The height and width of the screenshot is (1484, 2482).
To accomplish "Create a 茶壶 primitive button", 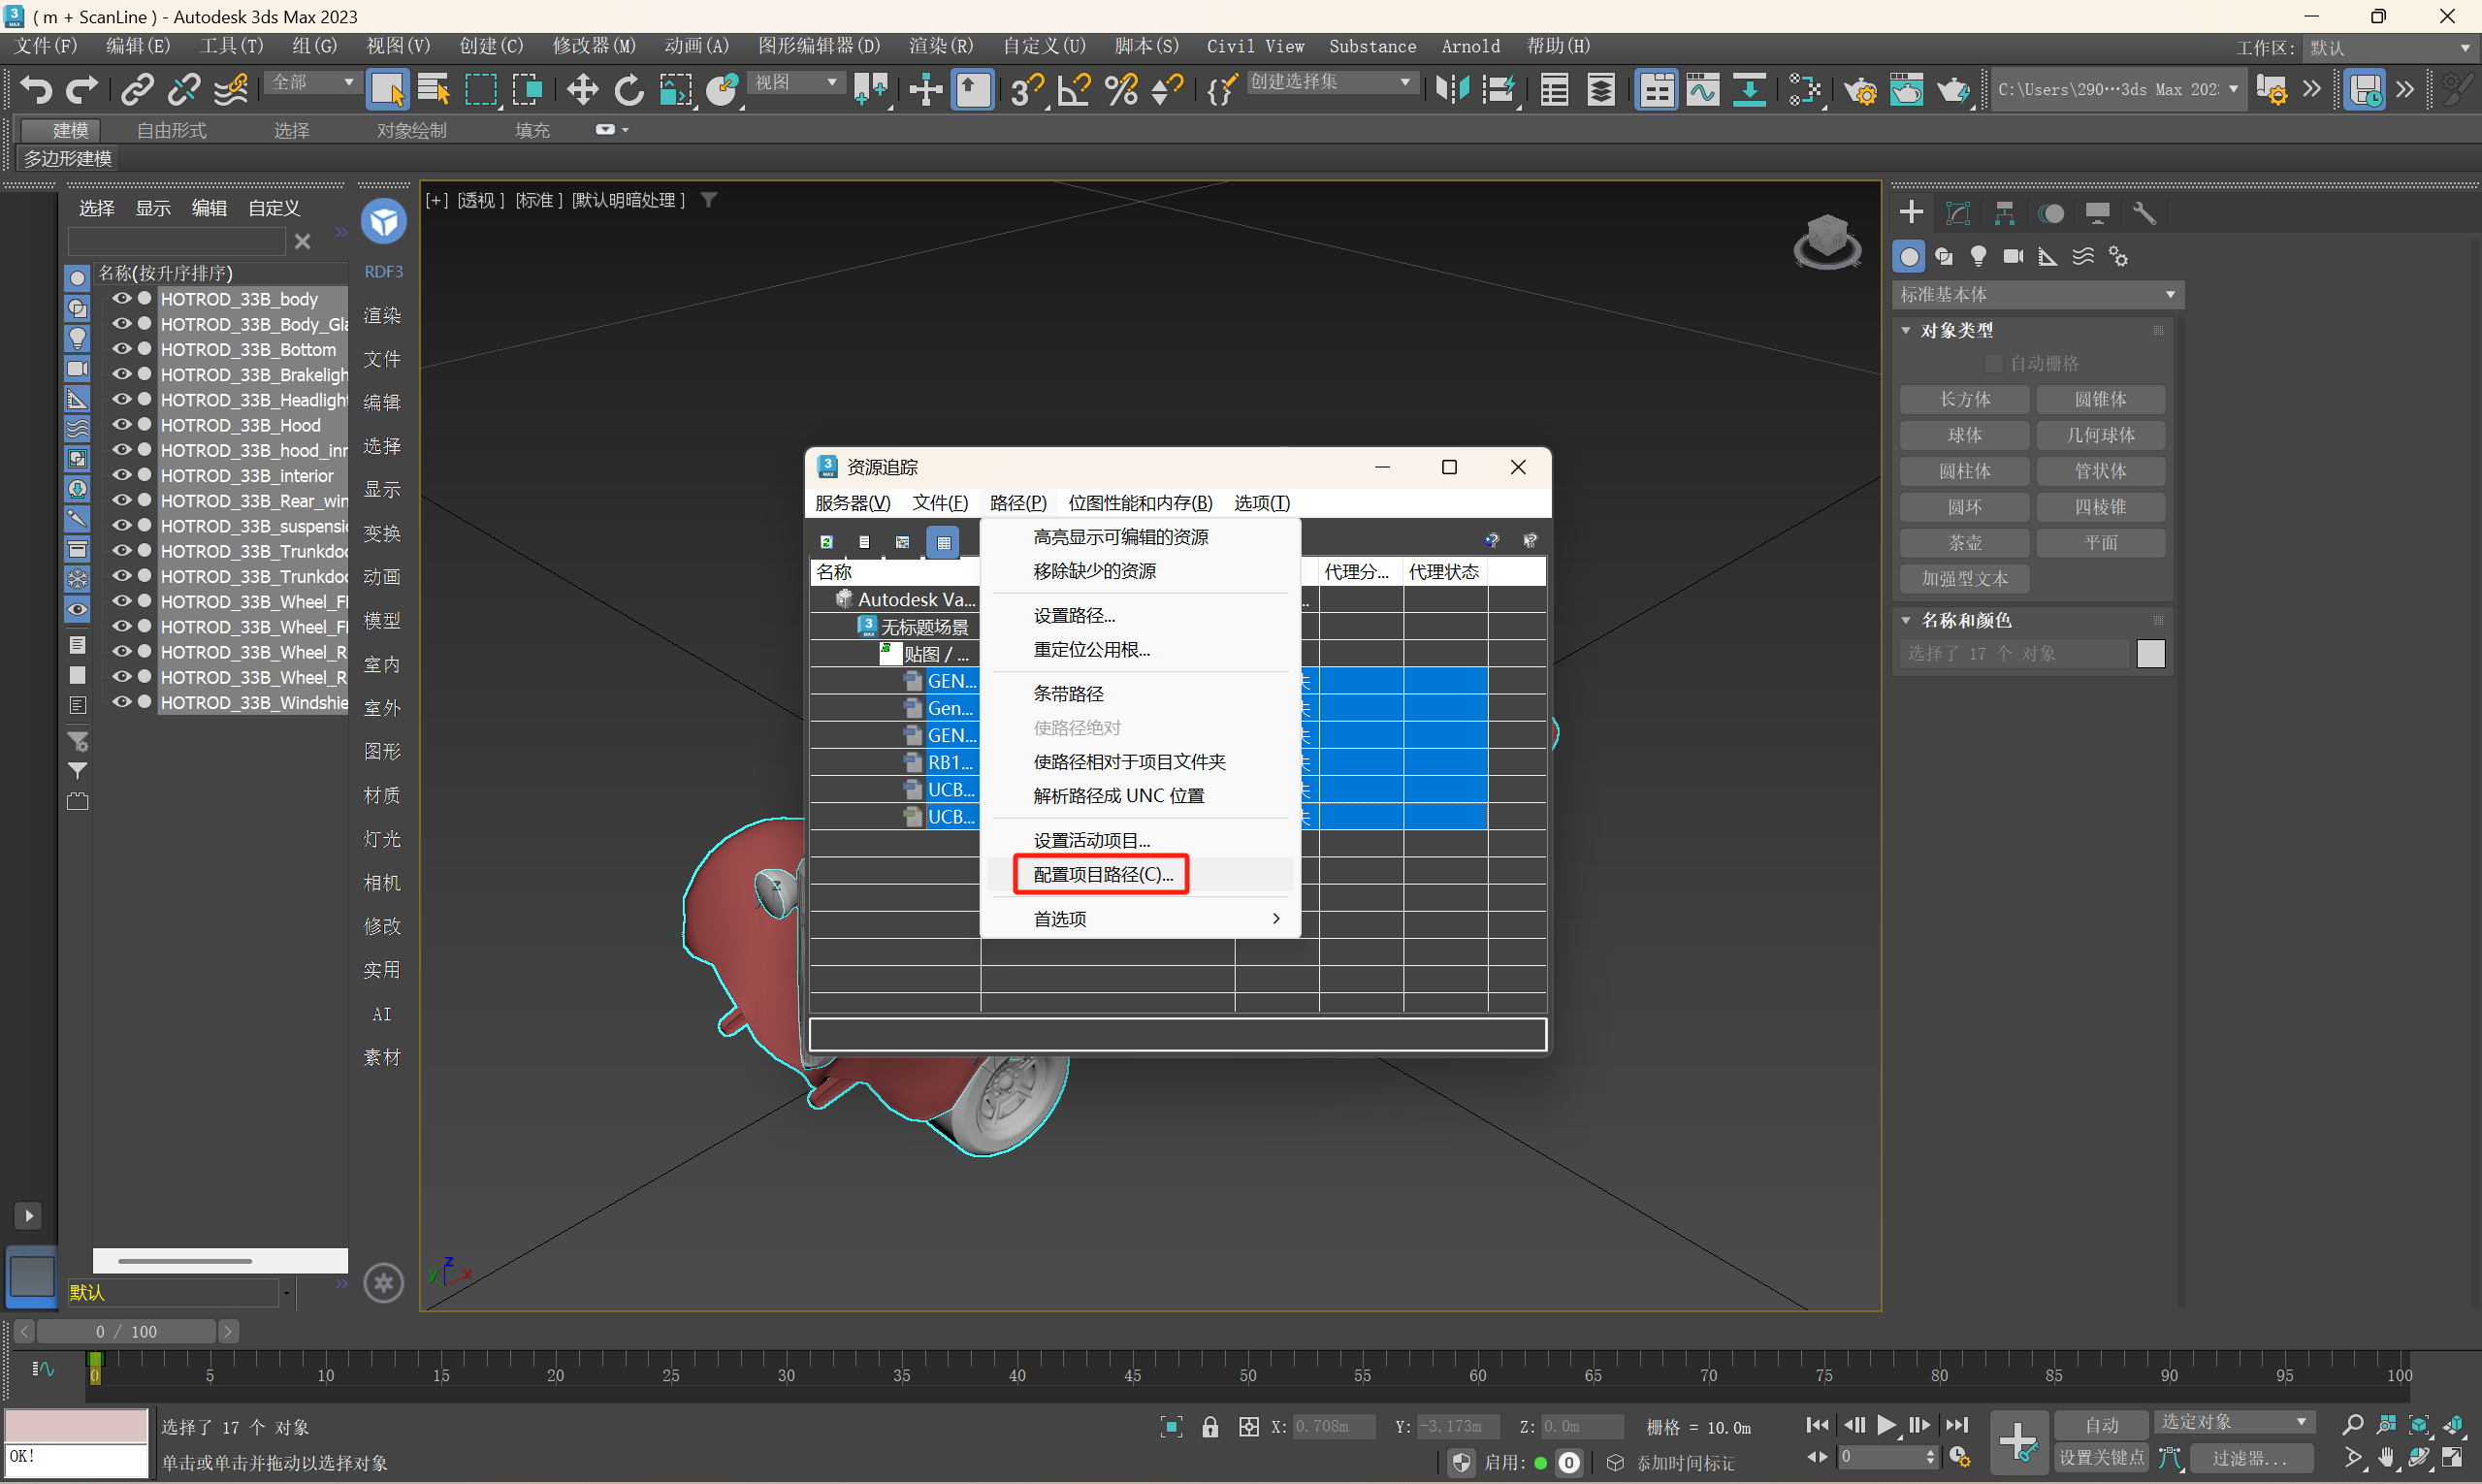I will tap(1964, 543).
